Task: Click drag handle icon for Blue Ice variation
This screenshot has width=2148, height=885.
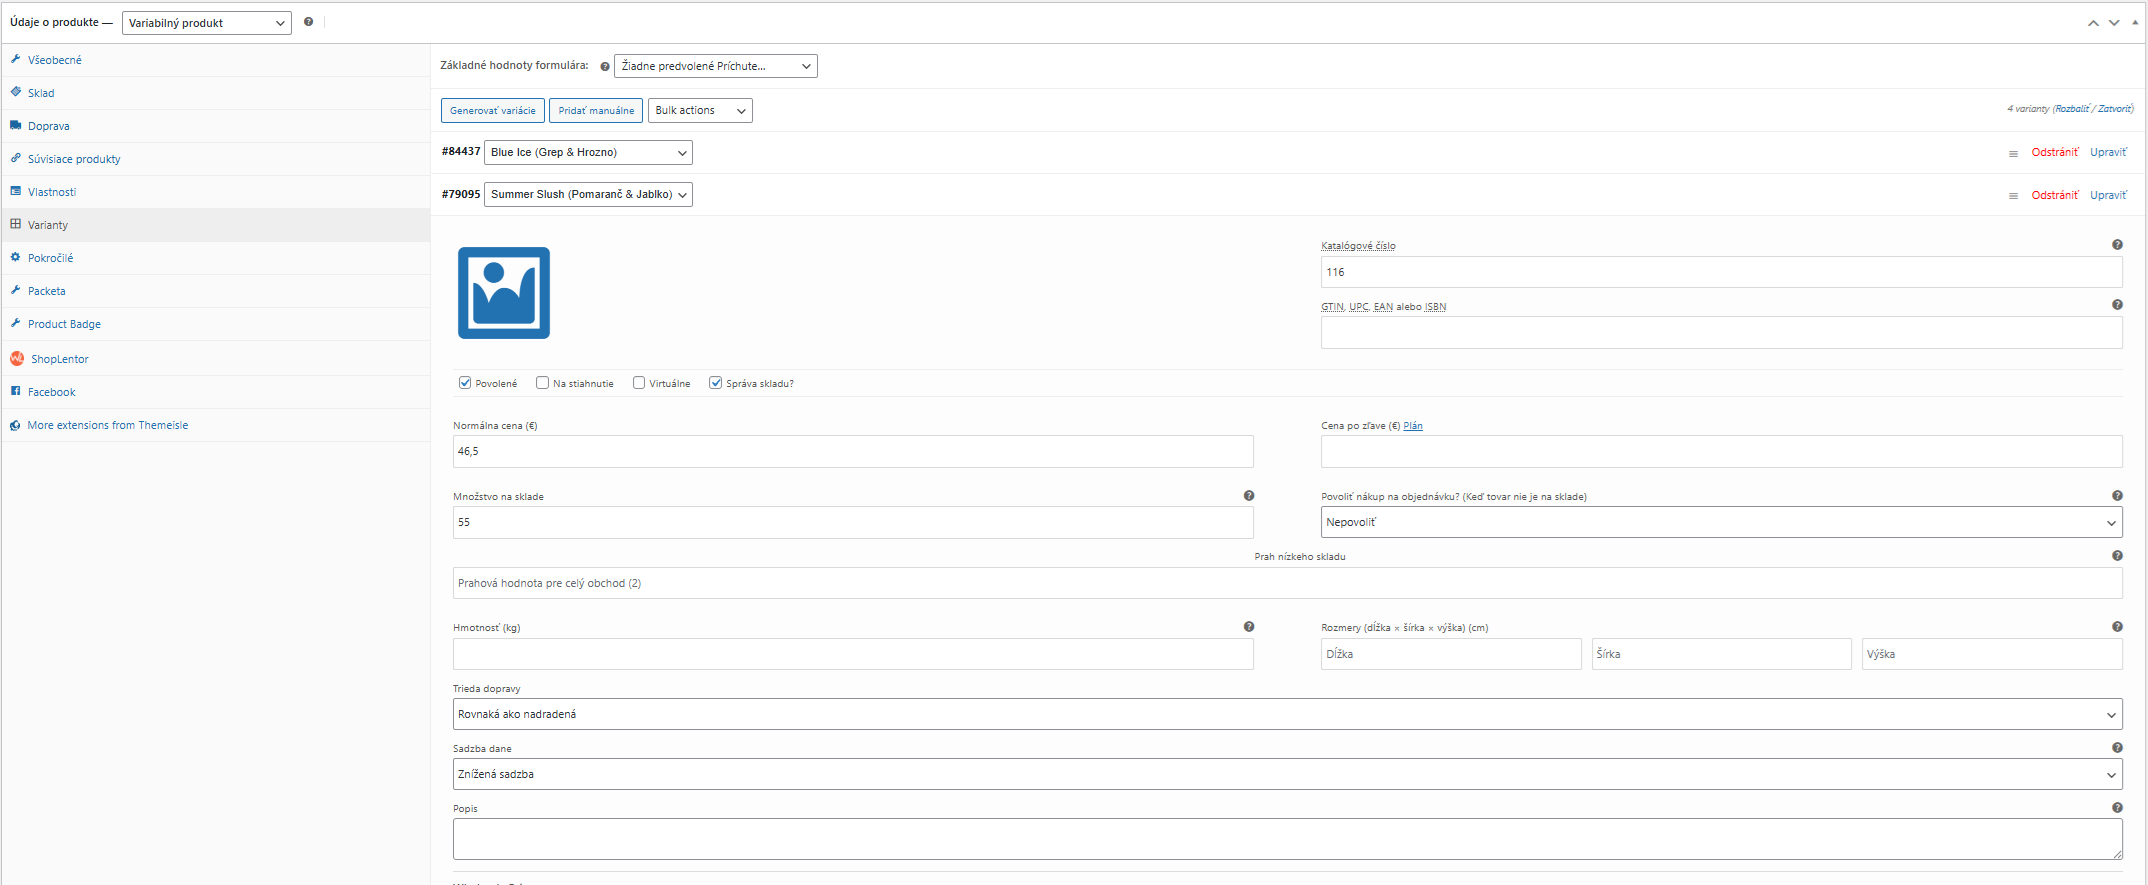Action: click(x=2013, y=154)
